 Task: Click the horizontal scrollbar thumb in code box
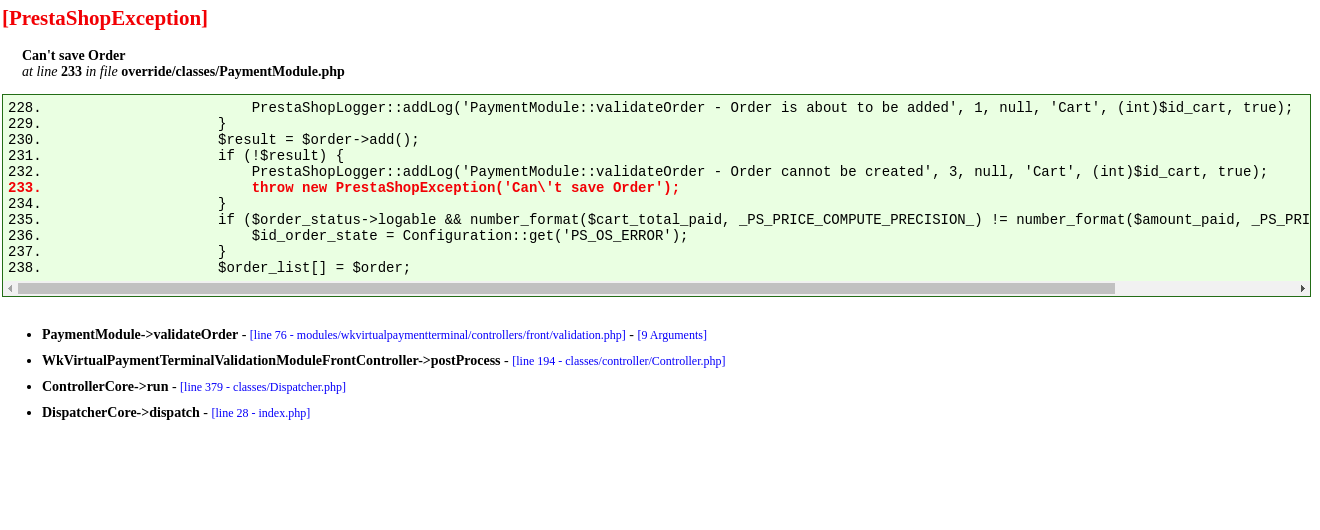[x=566, y=288]
